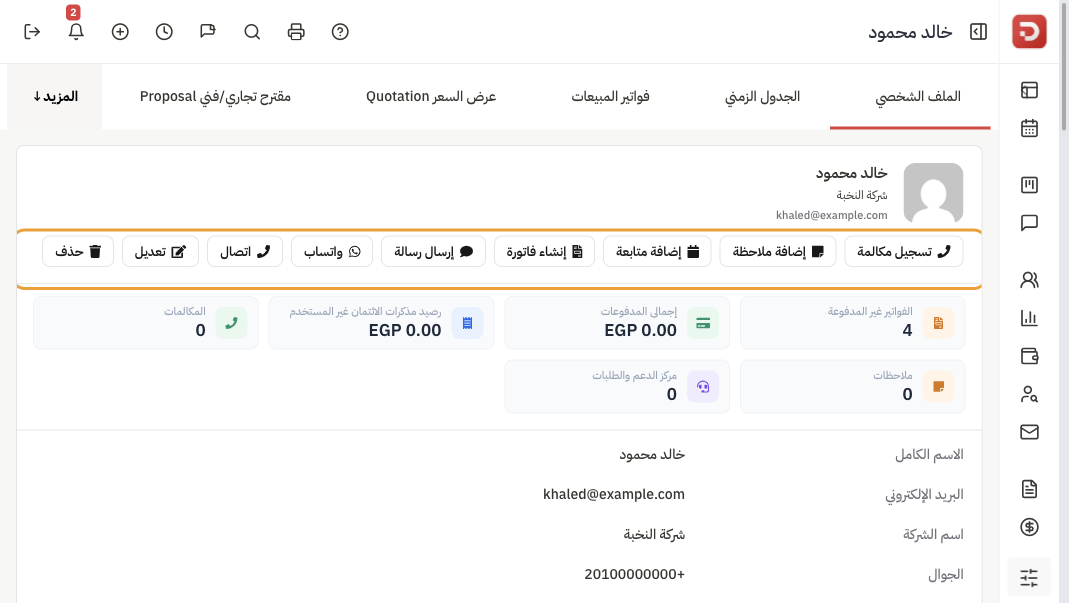
Task: Click company value شركة النخبة in details
Action: [x=654, y=534]
